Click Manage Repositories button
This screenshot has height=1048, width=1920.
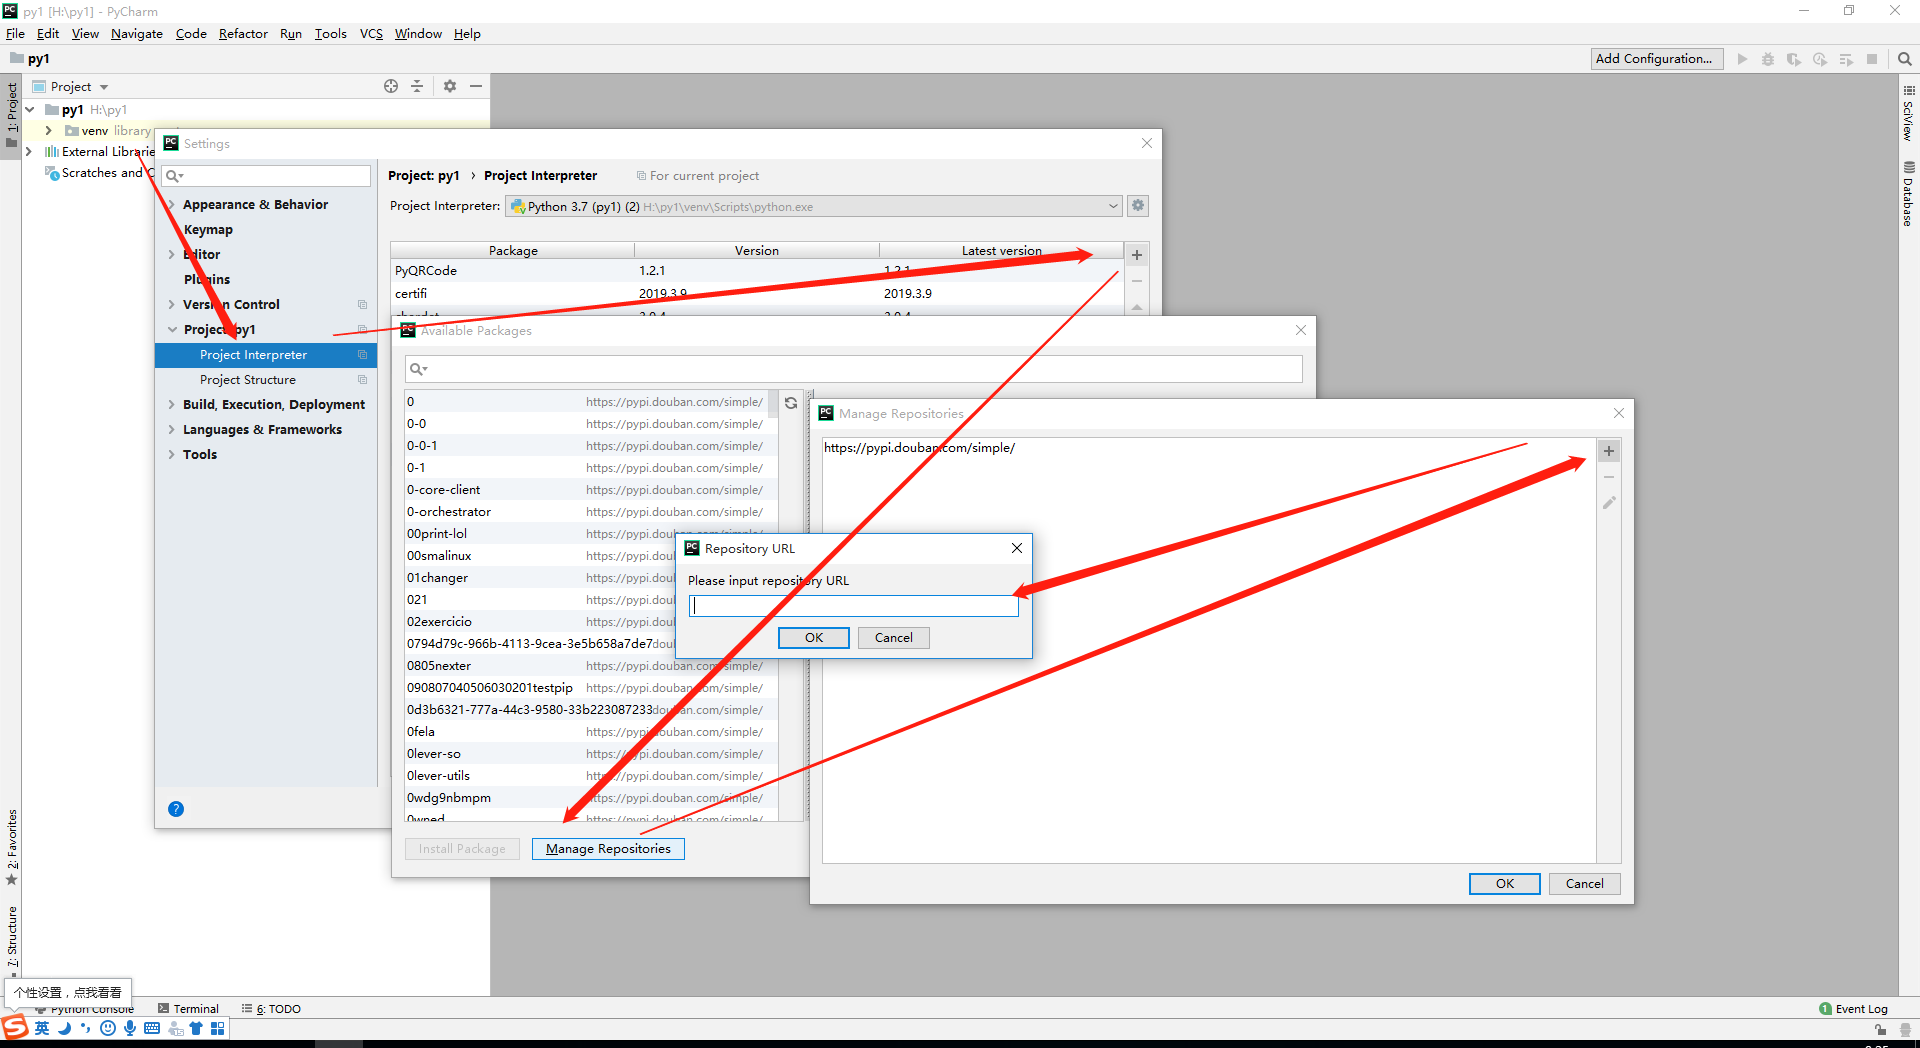608,849
